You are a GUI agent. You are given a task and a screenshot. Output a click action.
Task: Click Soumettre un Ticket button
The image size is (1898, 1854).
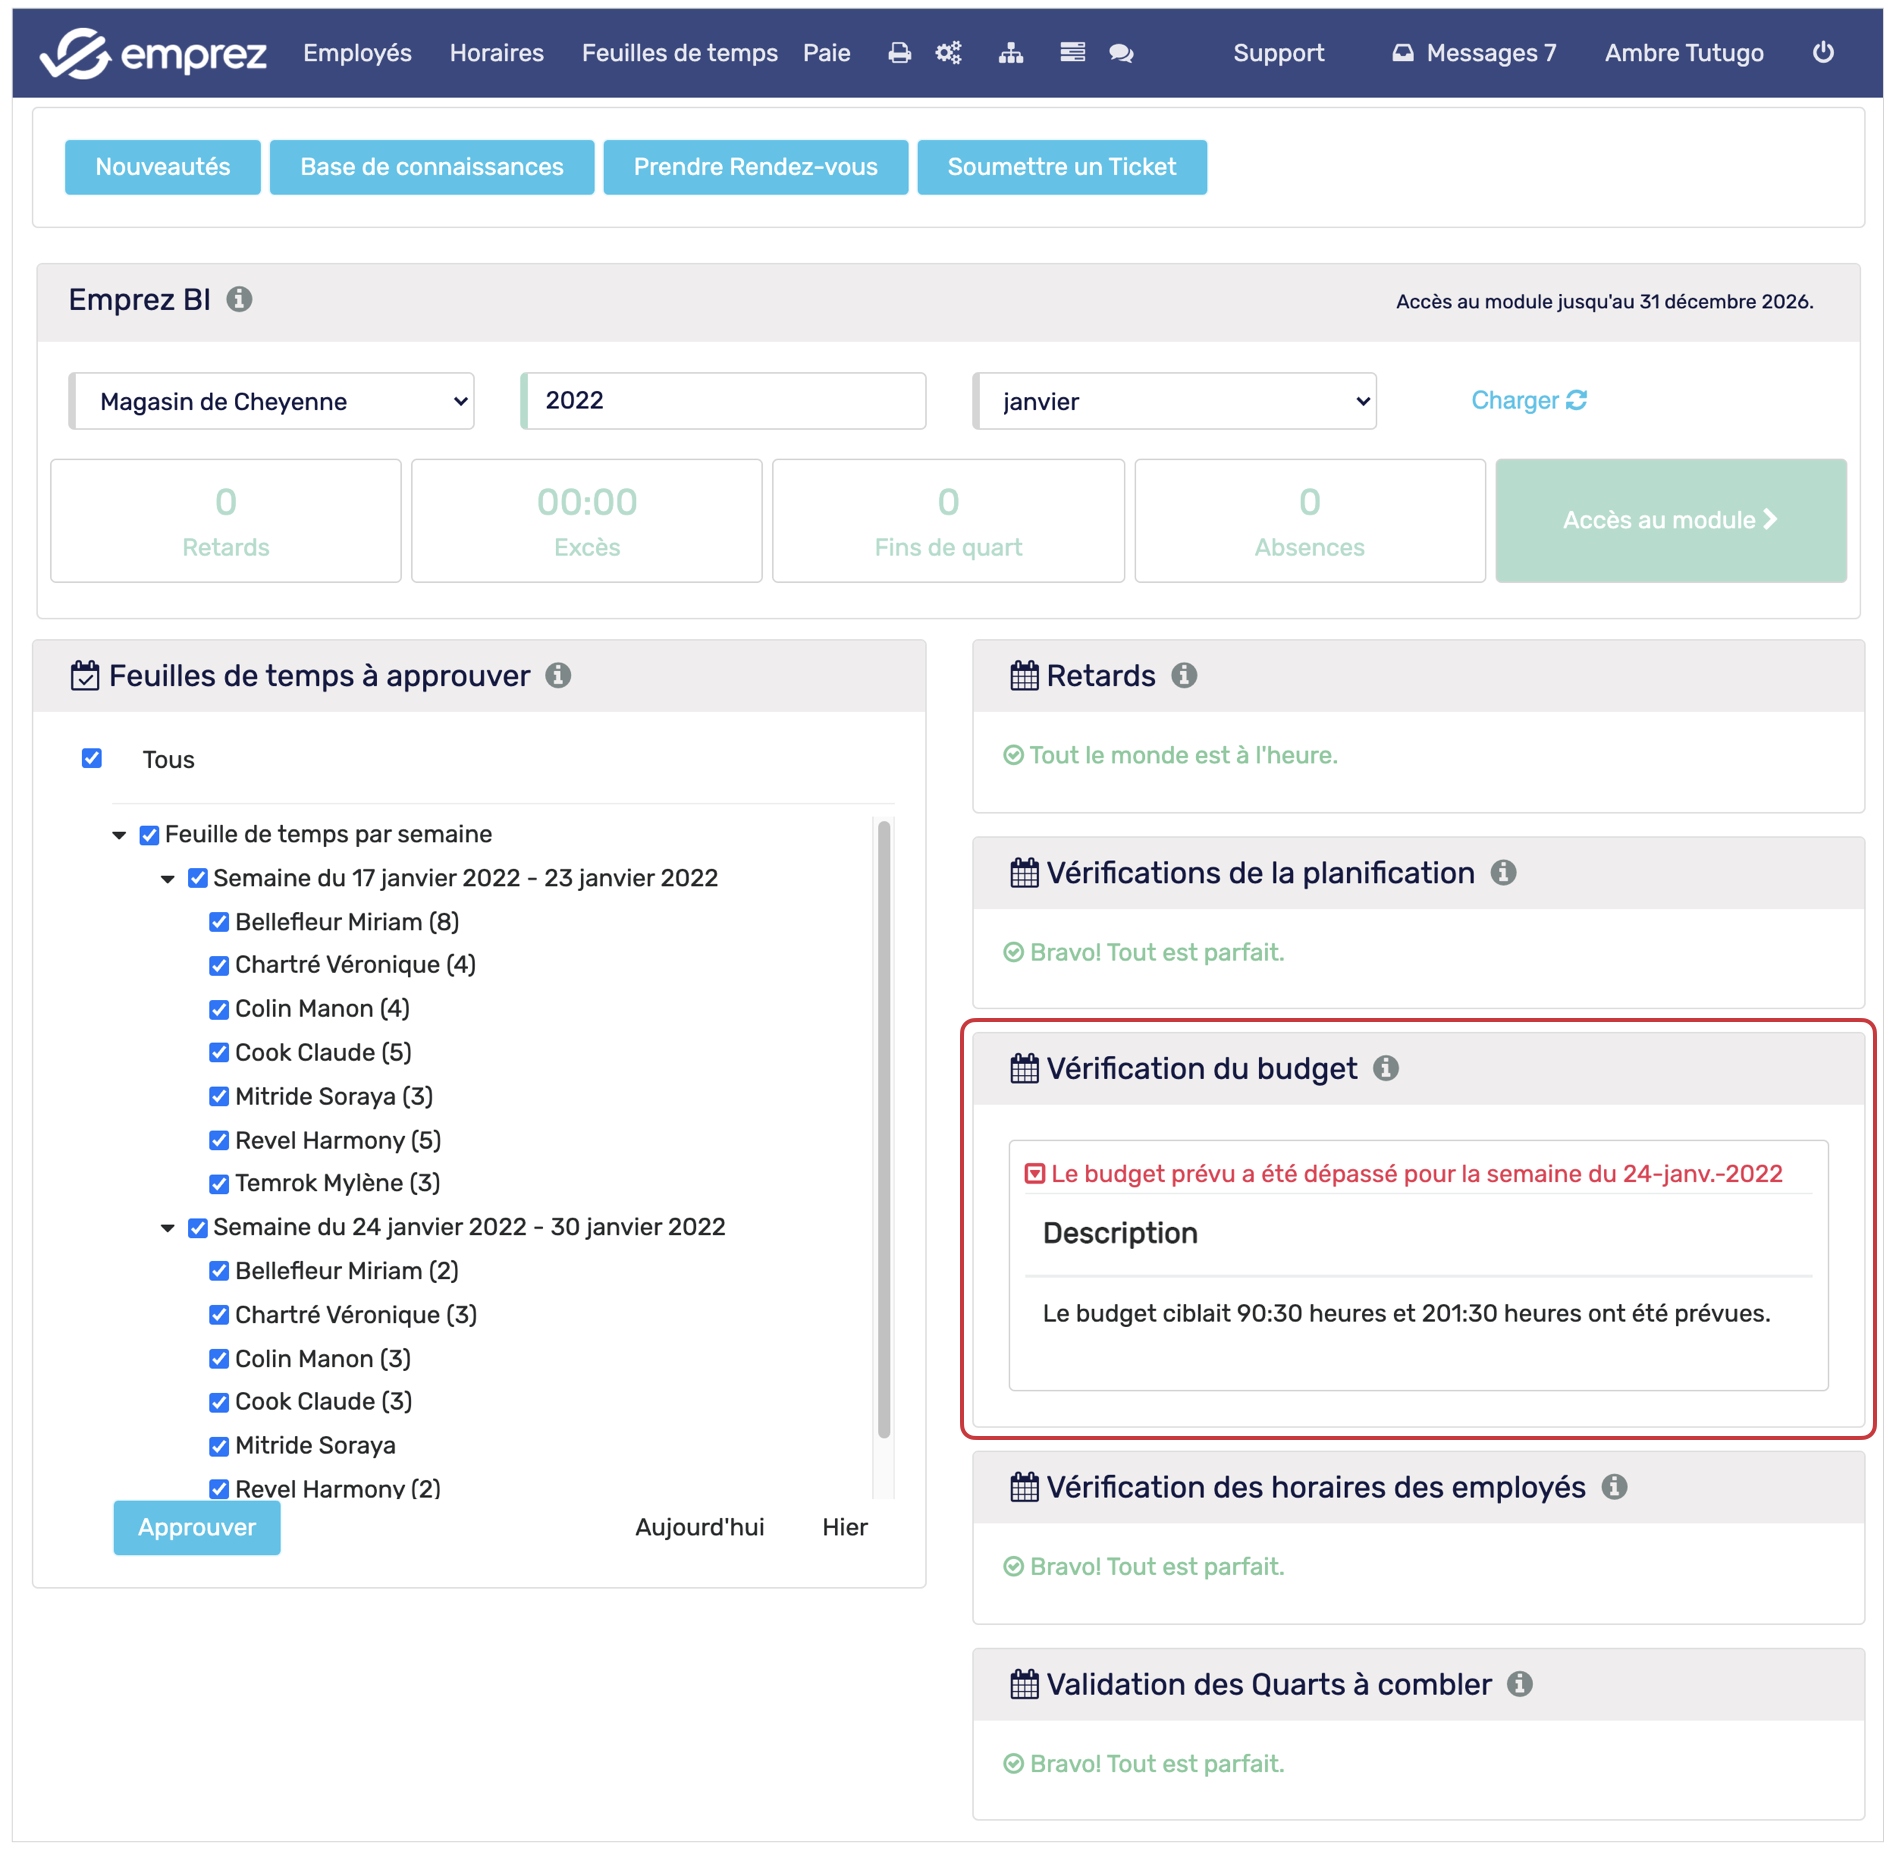tap(1062, 167)
